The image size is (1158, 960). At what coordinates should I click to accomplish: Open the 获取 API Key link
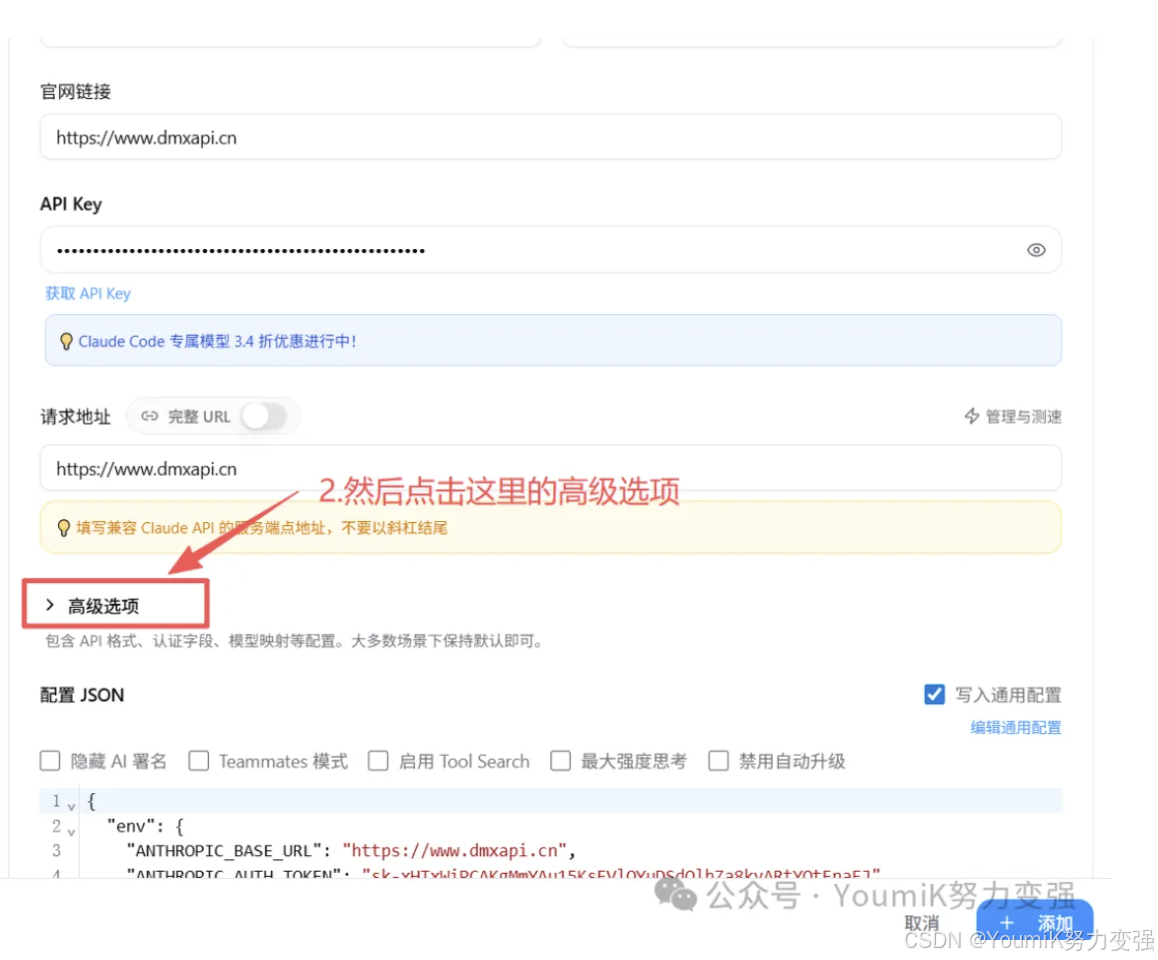pyautogui.click(x=88, y=293)
